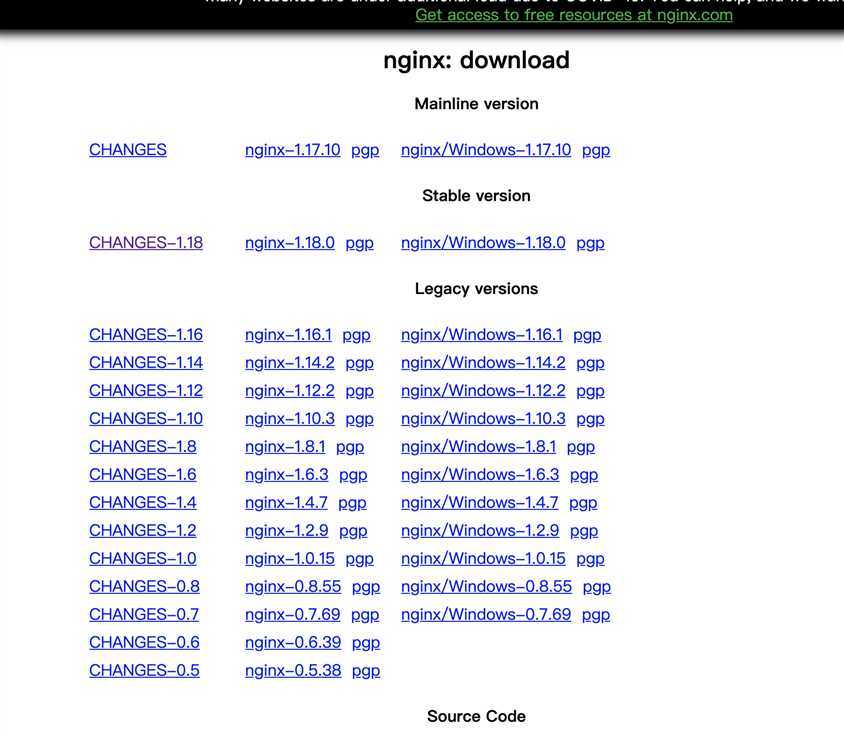The height and width of the screenshot is (738, 844).
Task: Open pgp signature for nginx/Windows-1.8.1
Action: (581, 448)
